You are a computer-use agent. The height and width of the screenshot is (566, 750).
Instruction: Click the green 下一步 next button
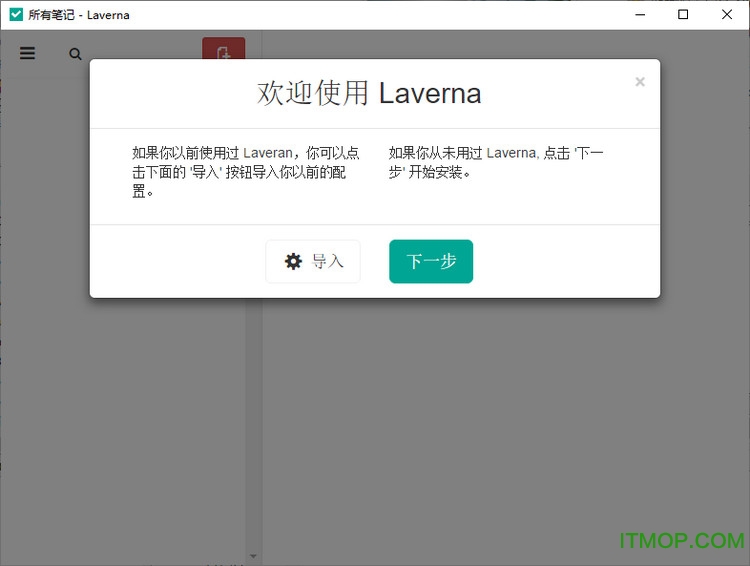[x=431, y=261]
